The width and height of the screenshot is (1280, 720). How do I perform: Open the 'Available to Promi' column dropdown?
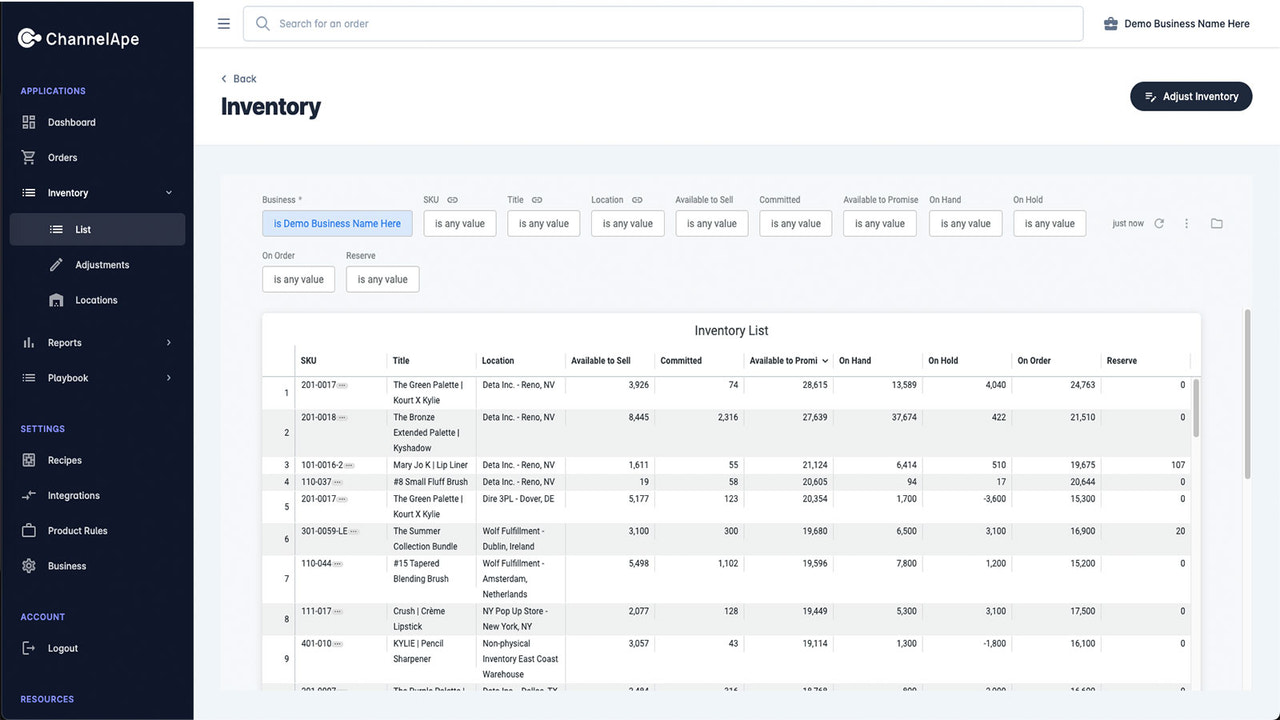coord(827,360)
